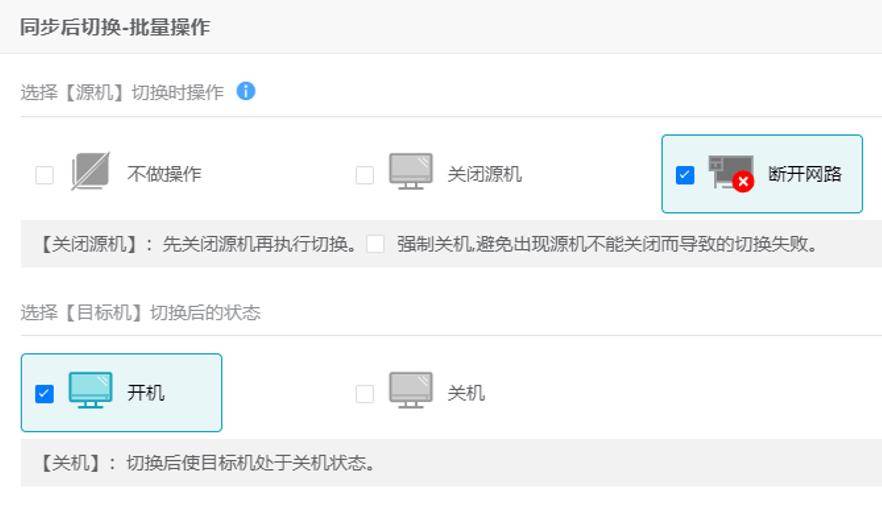Select the 不做操作 option label
882x505 pixels.
pyautogui.click(x=164, y=174)
